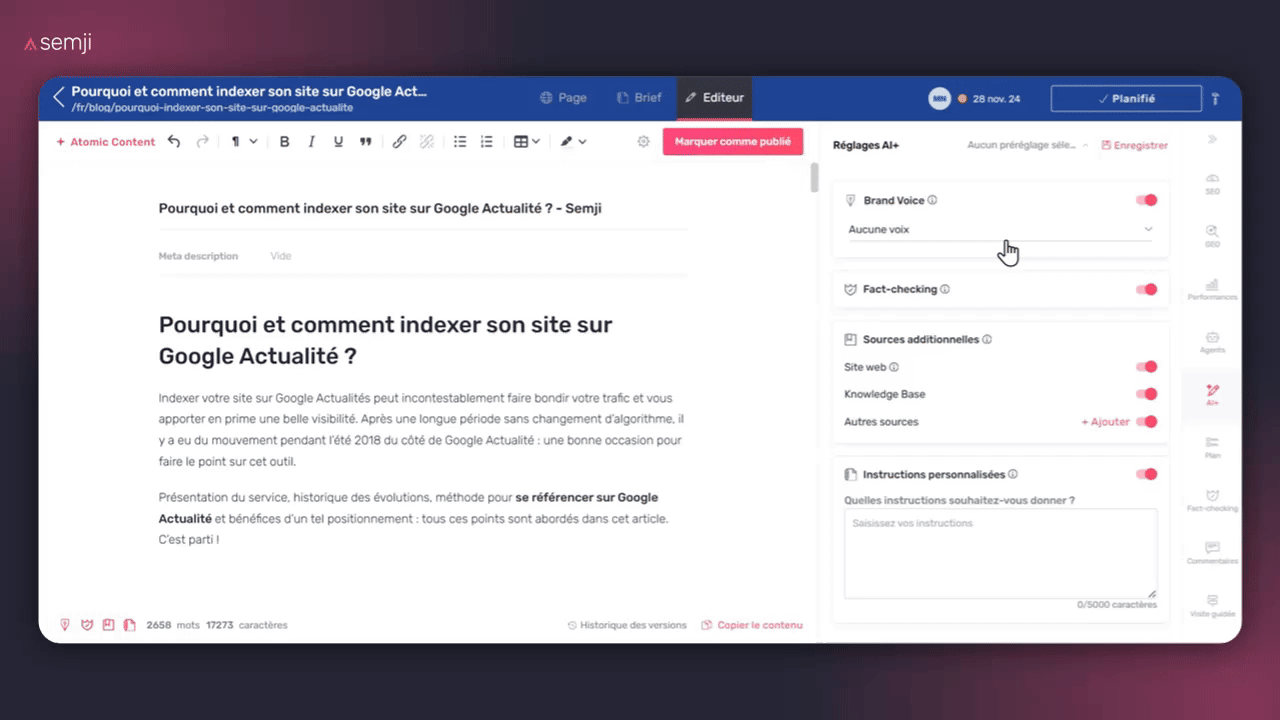Open the paragraph style dropdown
Screen dimensions: 1280x720
click(243, 141)
